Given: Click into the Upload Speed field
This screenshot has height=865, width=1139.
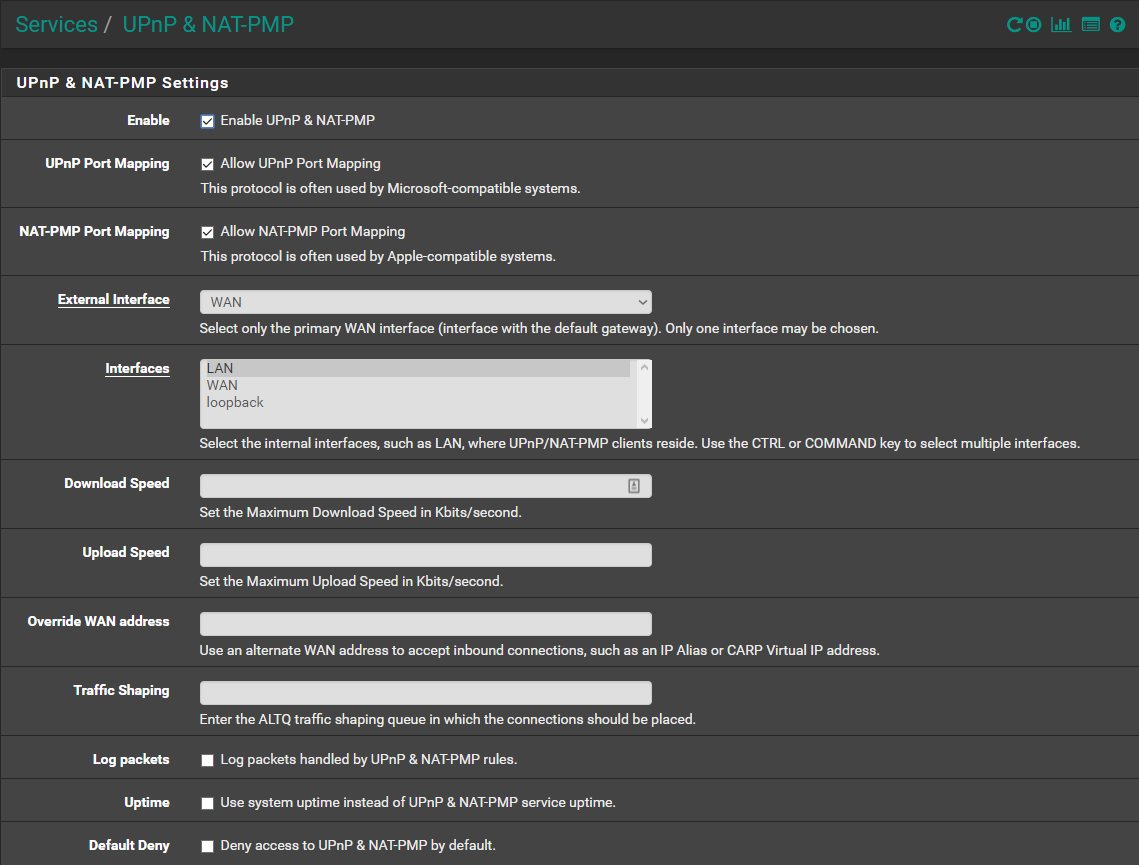Looking at the screenshot, I should 425,555.
